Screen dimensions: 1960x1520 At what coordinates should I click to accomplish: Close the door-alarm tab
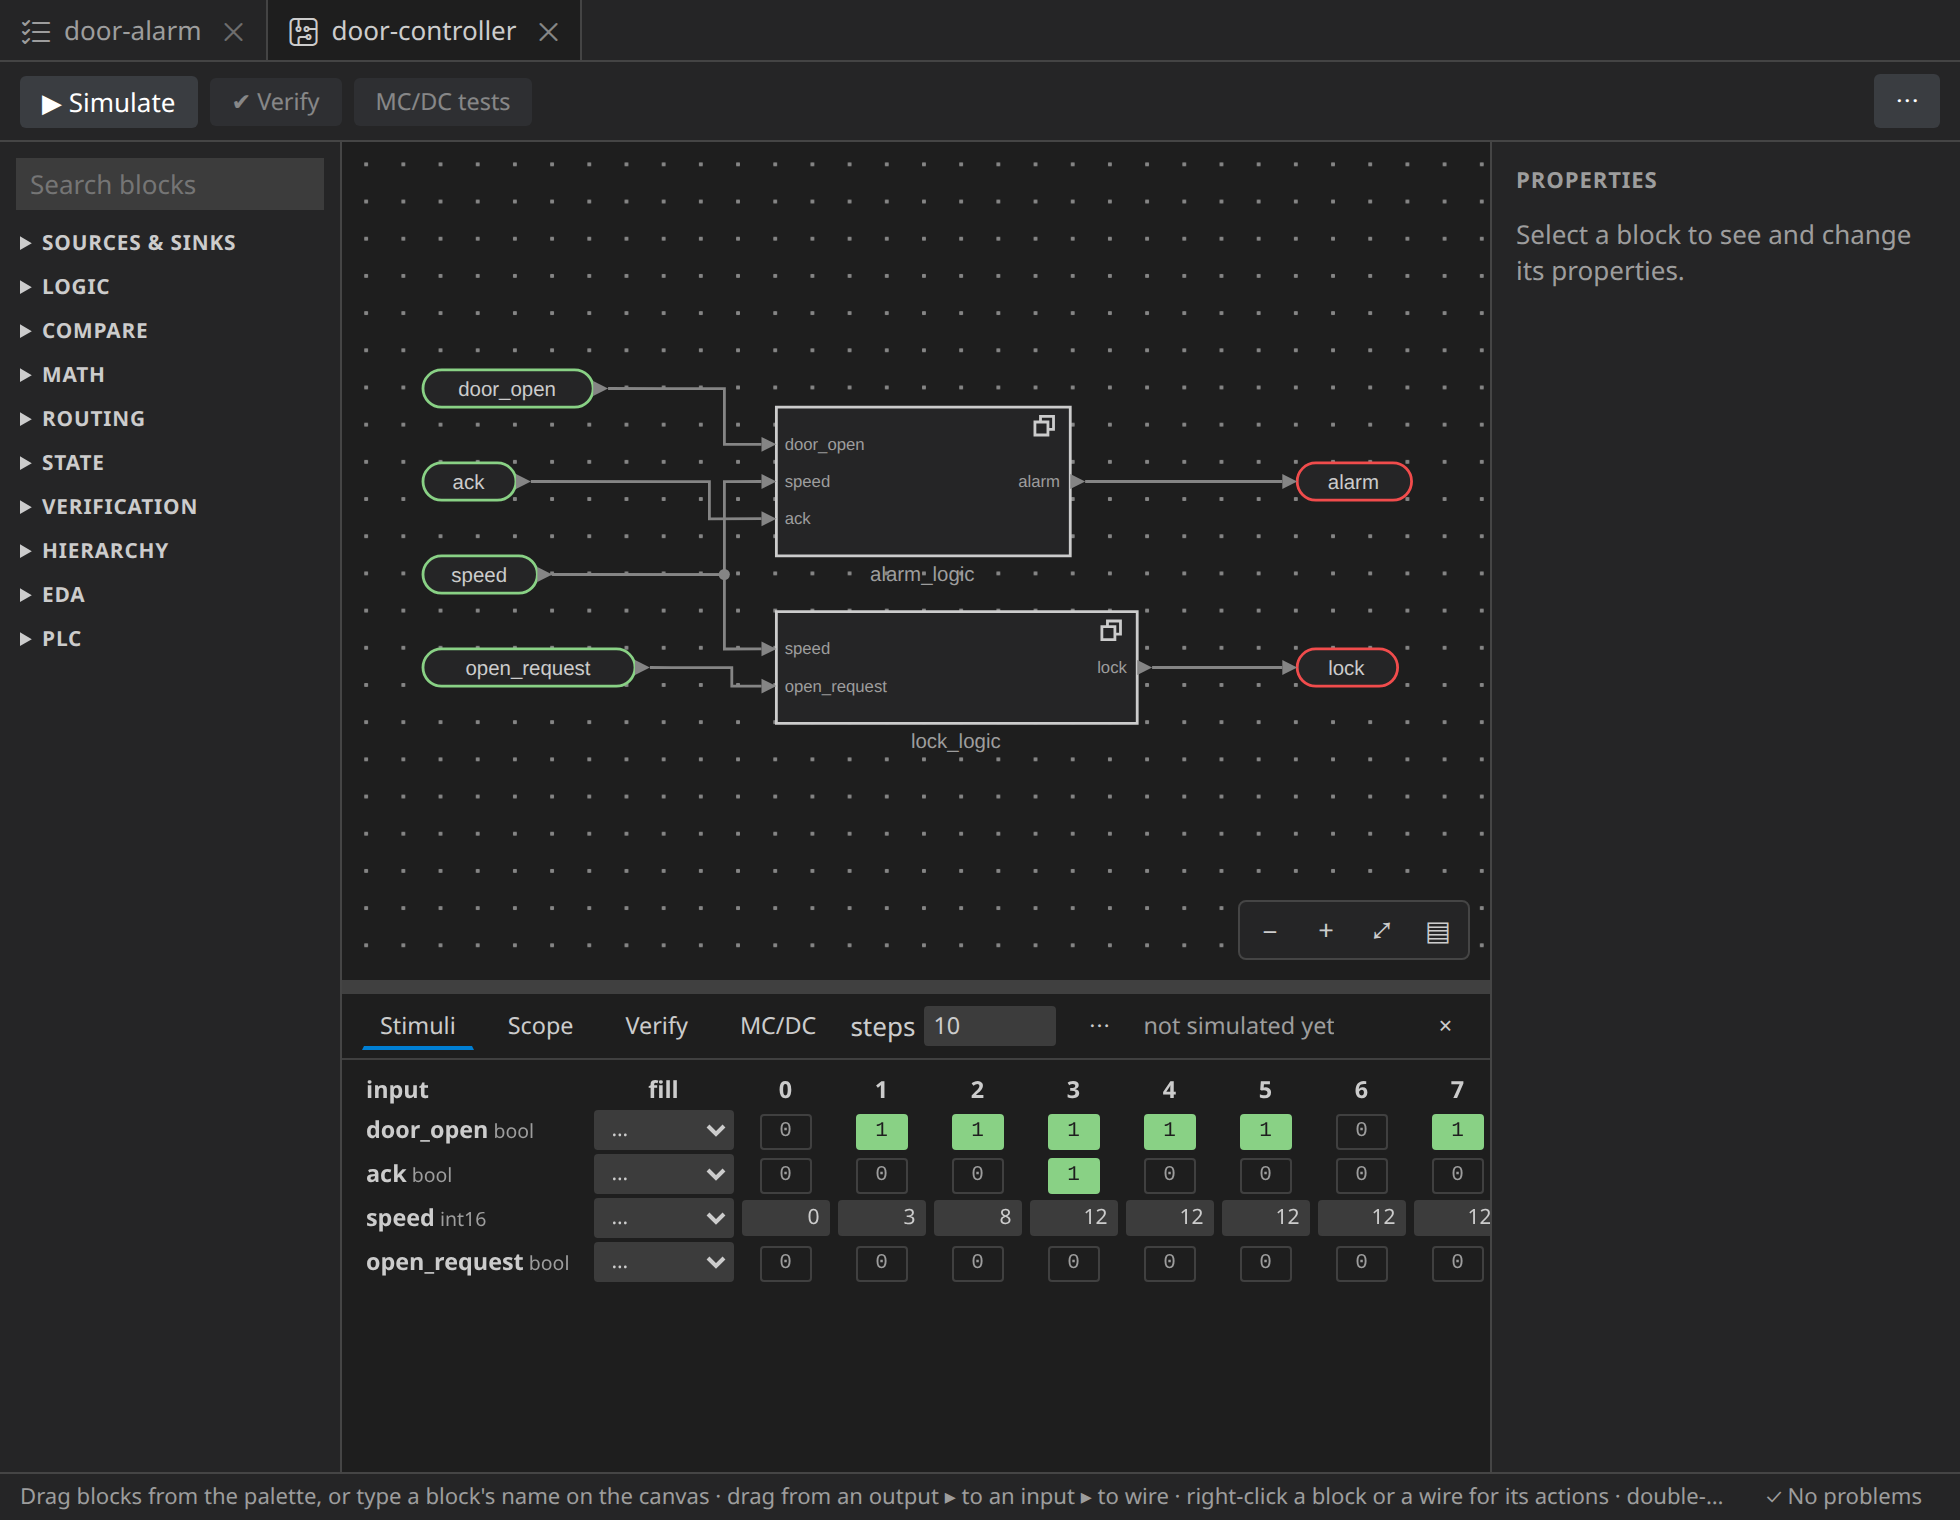[x=234, y=32]
